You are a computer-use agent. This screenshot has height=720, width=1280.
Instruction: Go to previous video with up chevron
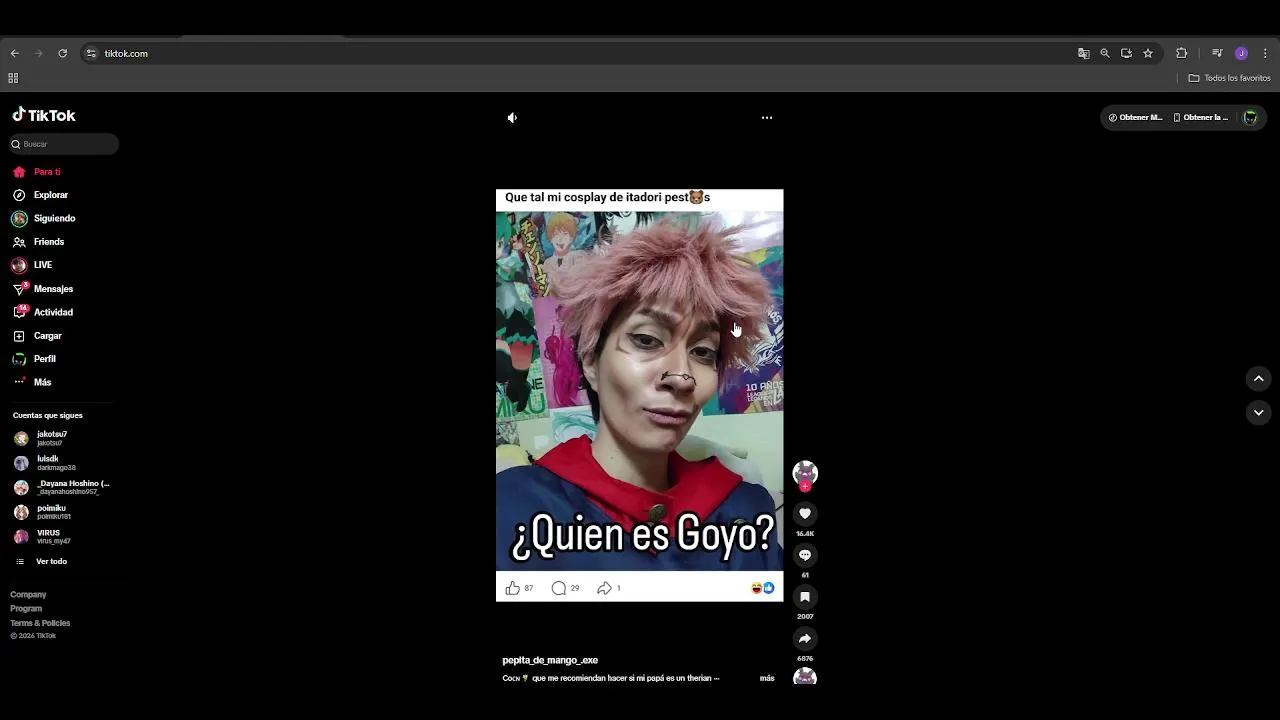point(1259,379)
